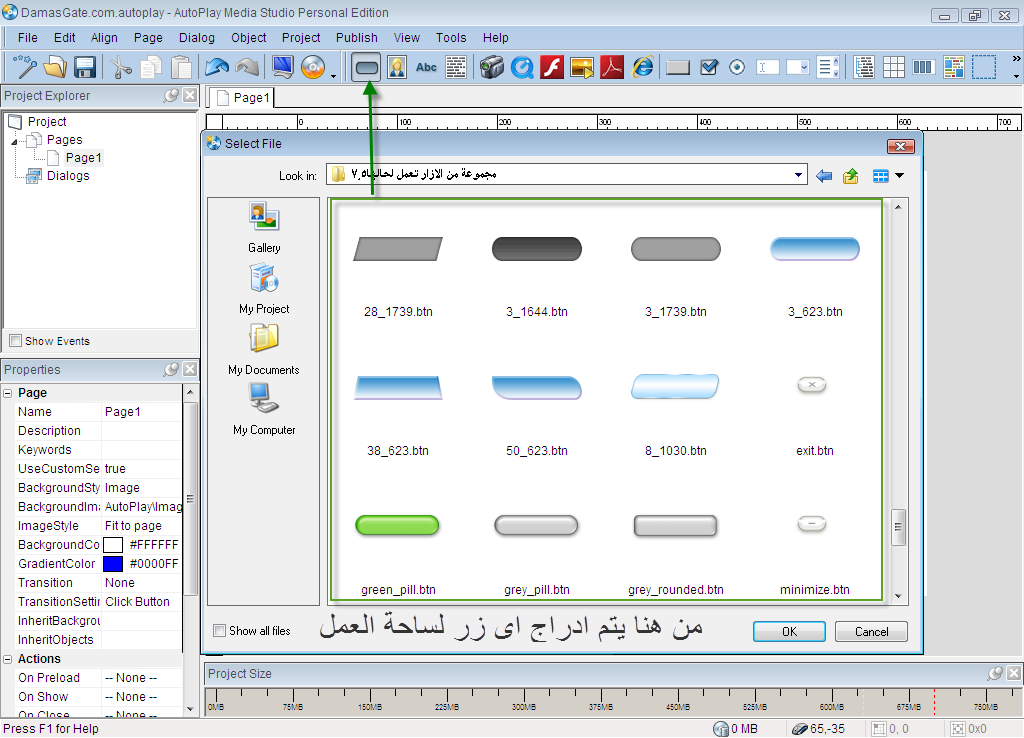Click the Preview monitor icon
The image size is (1024, 738).
[x=283, y=67]
